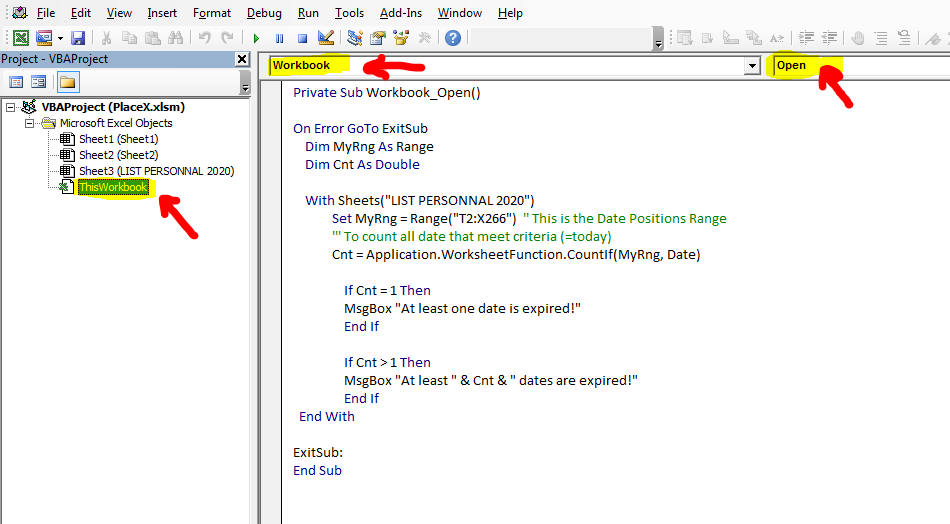Toggle Folders in Project panel
Viewport: 950px width, 524px height.
coord(67,82)
